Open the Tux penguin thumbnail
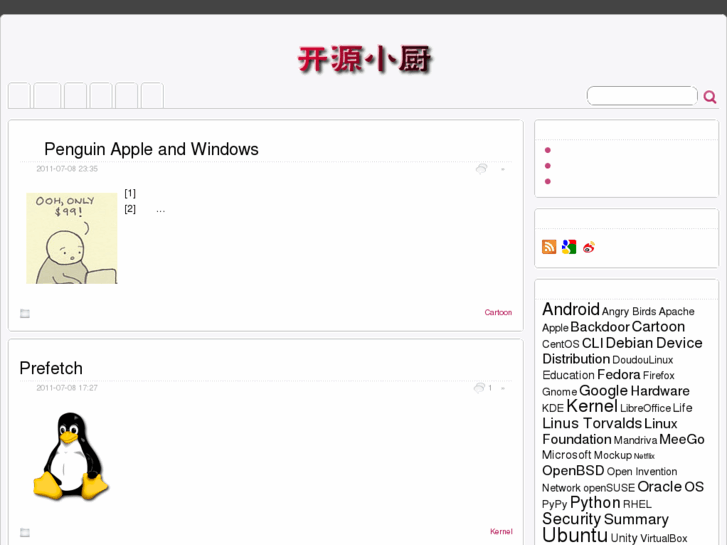 tap(71, 456)
